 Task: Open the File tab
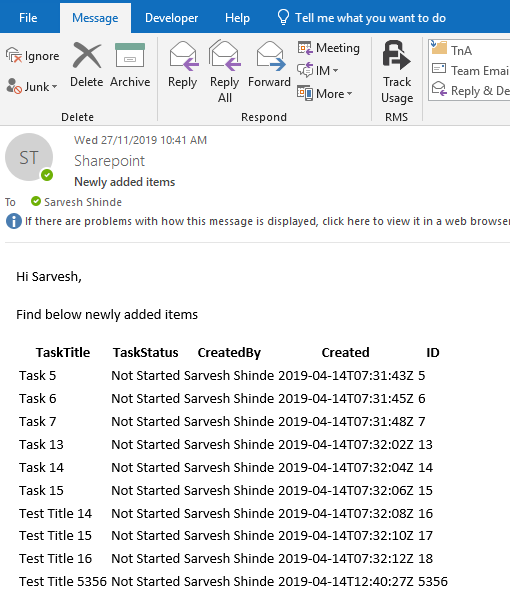click(28, 18)
